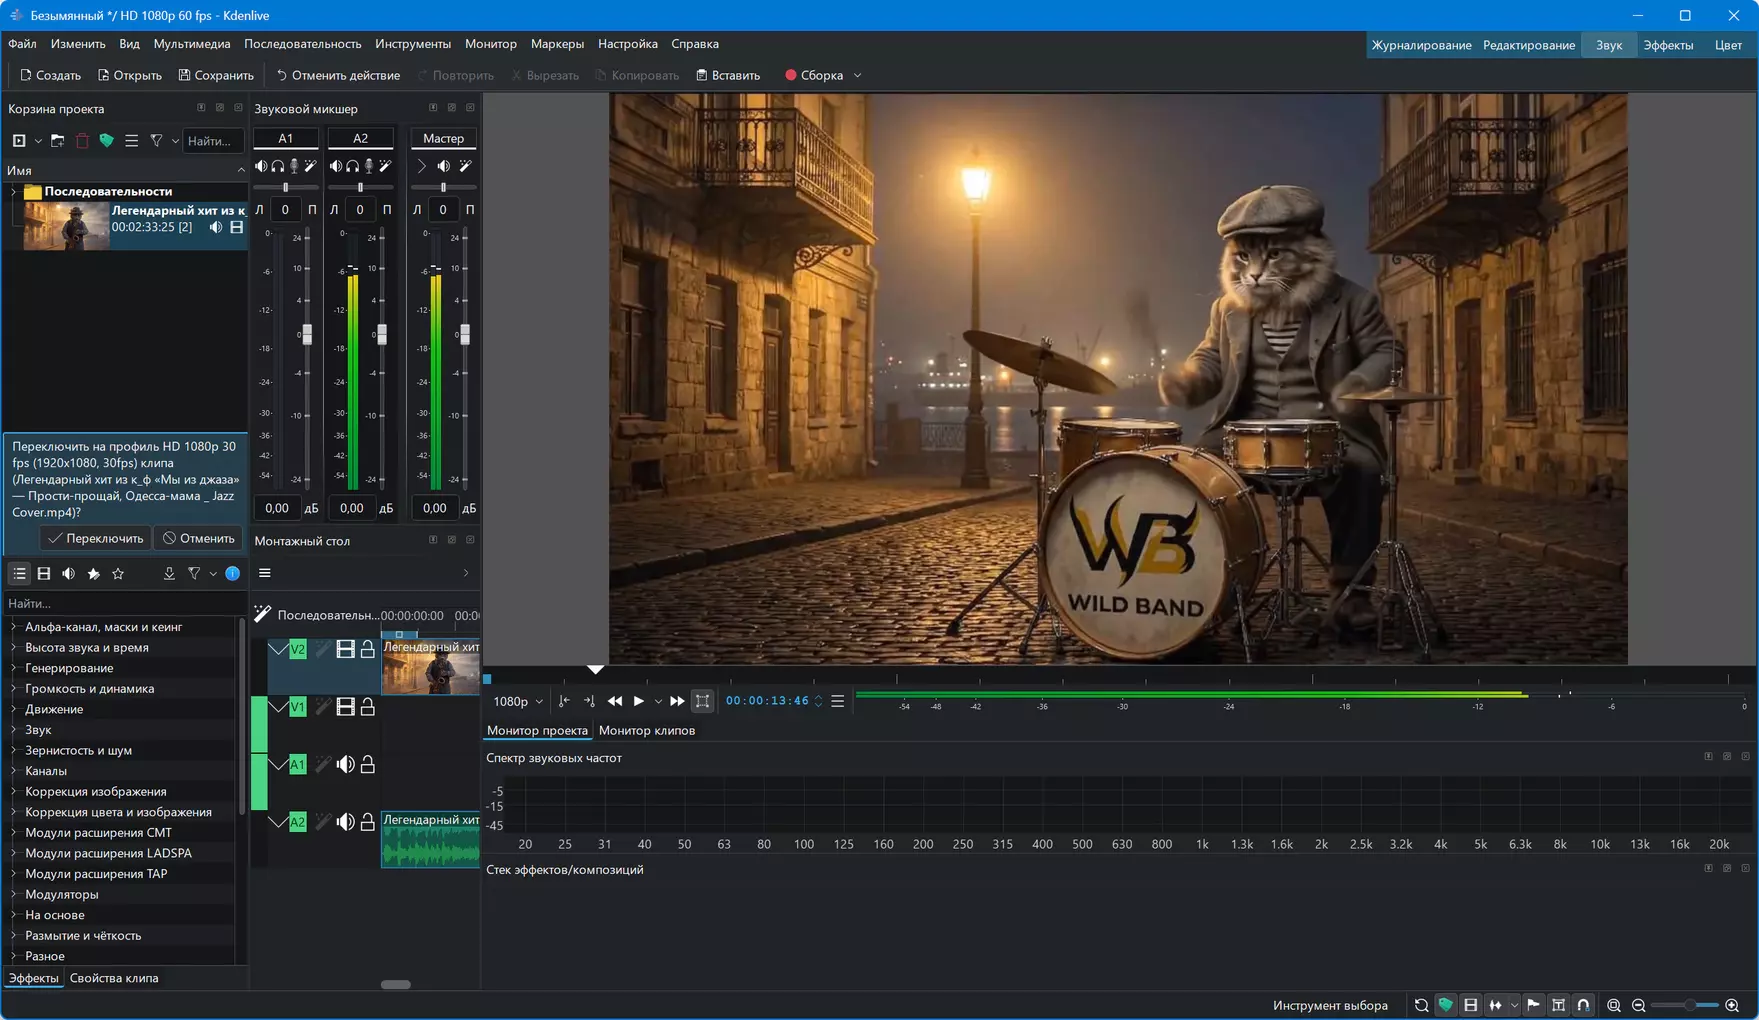Click the edit mode crop icon in monitor
This screenshot has width=1759, height=1020.
[x=703, y=701]
